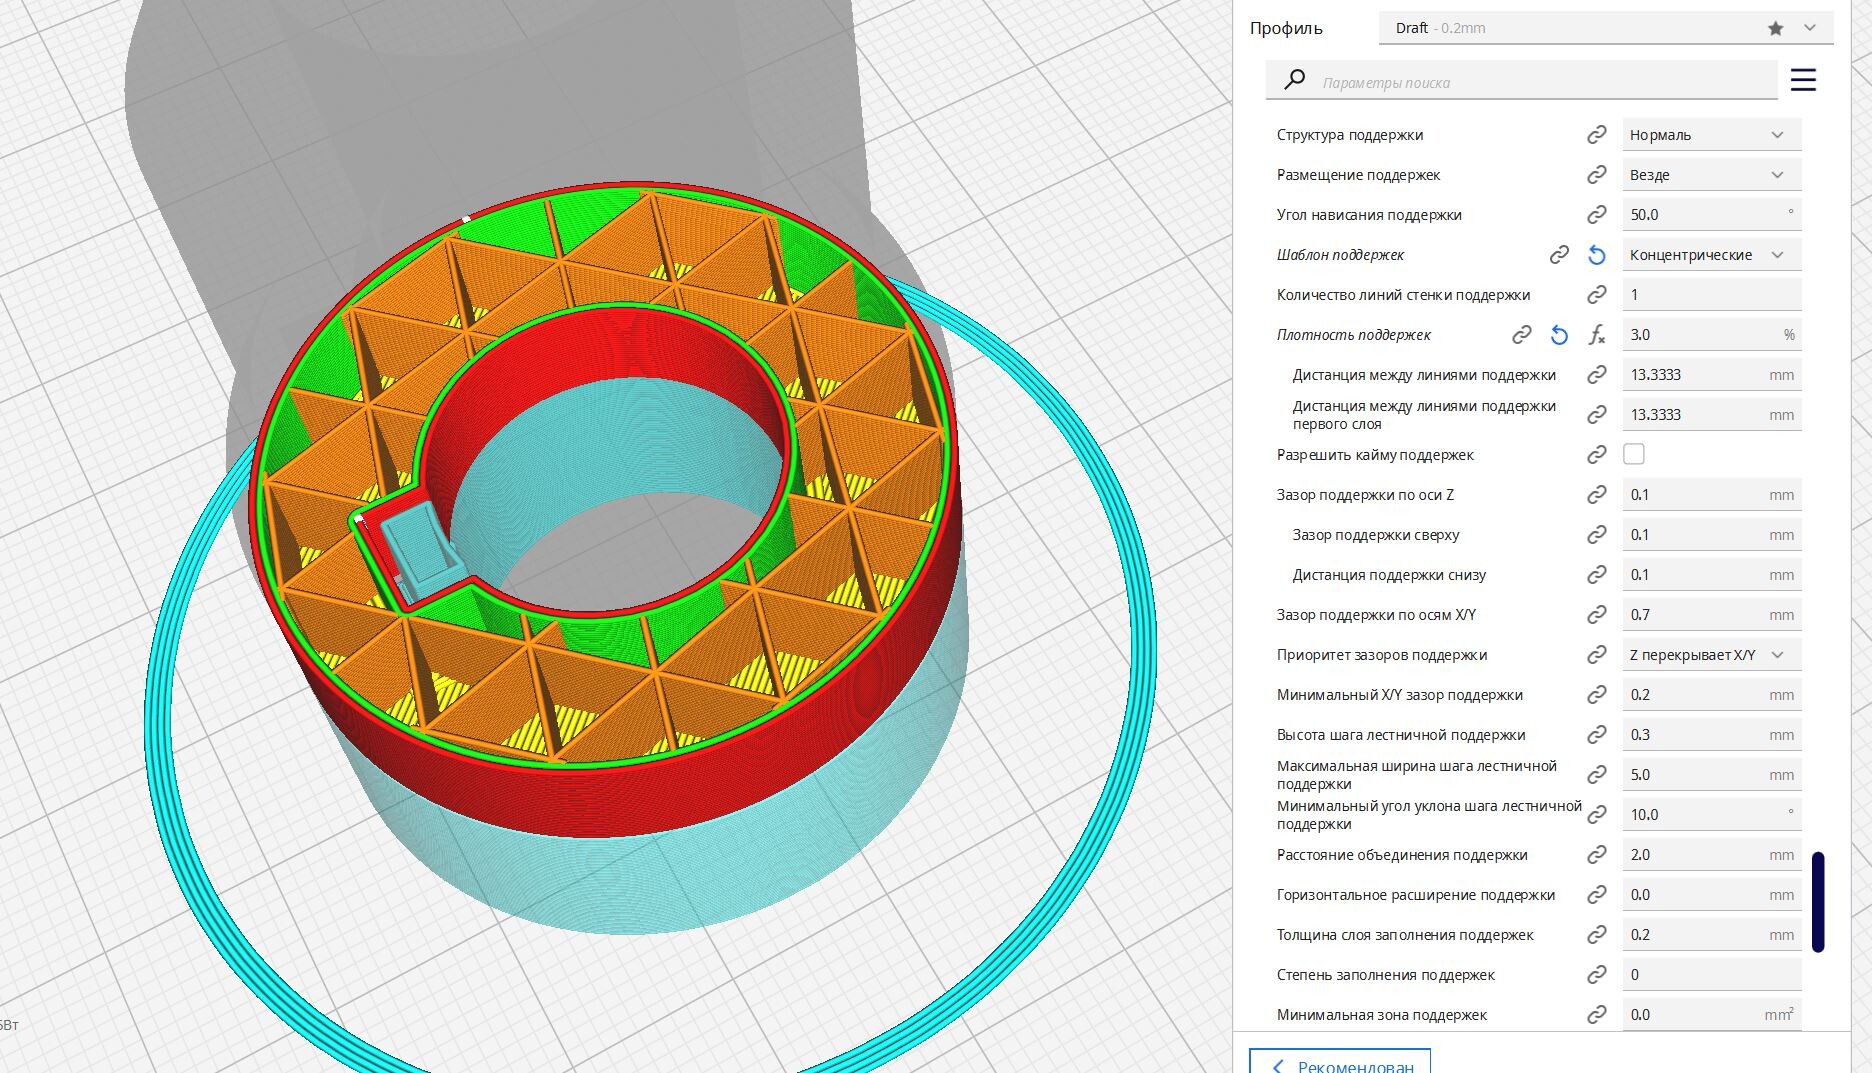This screenshot has width=1872, height=1073.
Task: Click the star icon in profile bar
Action: coord(1775,28)
